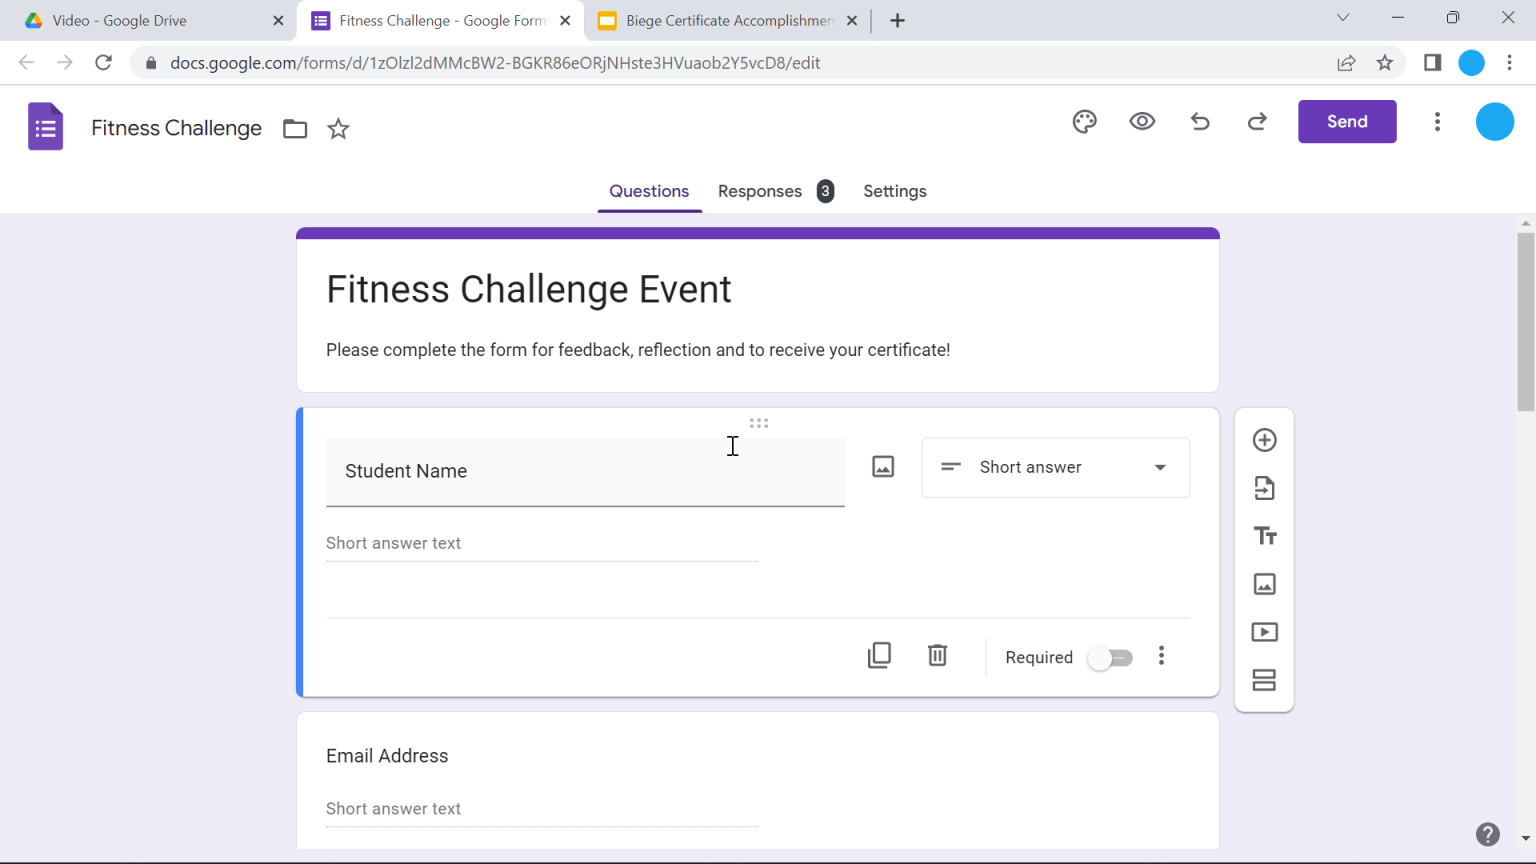This screenshot has width=1536, height=864.
Task: Add a new section to the form
Action: point(1264,679)
